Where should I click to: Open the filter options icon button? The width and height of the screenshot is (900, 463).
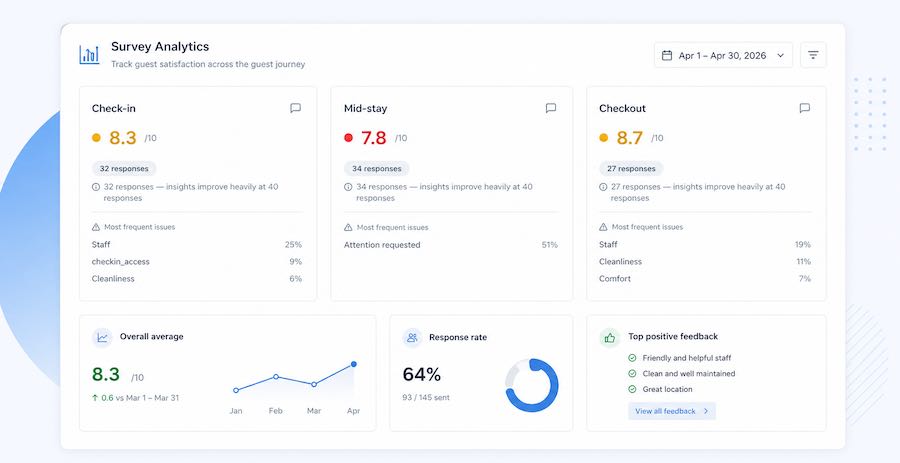click(x=813, y=55)
